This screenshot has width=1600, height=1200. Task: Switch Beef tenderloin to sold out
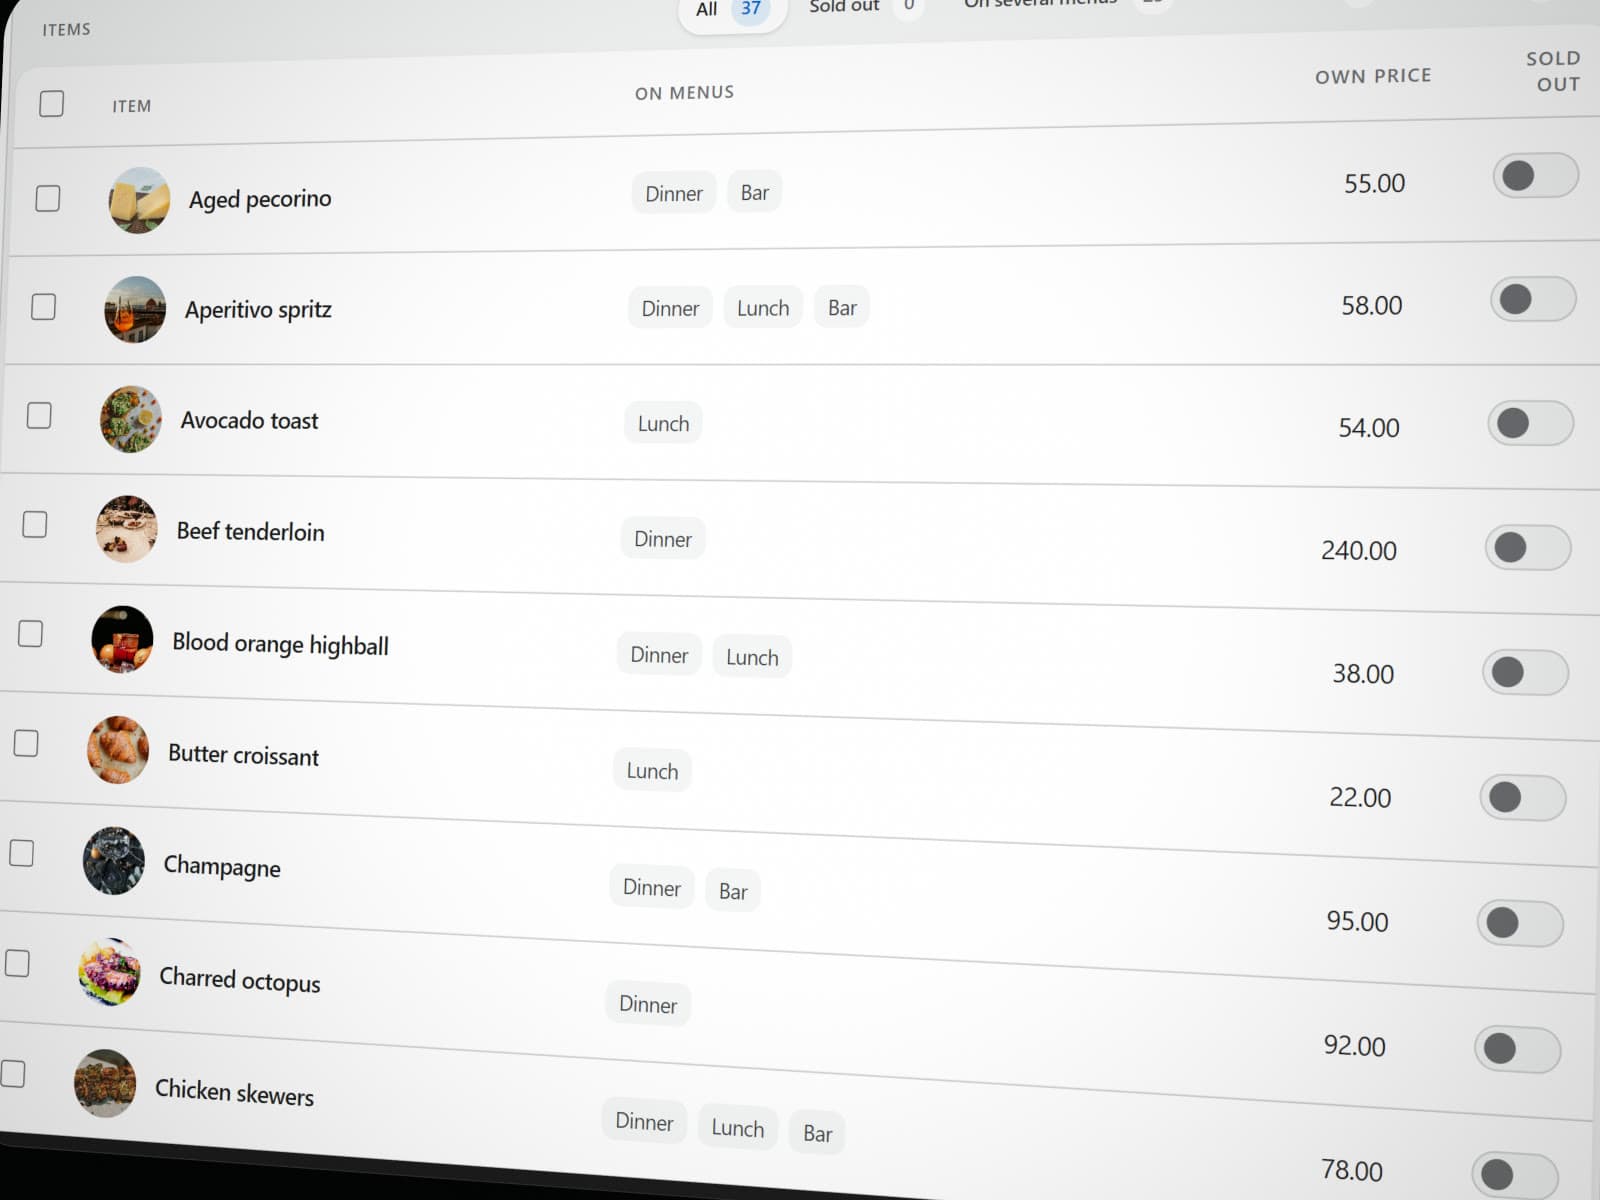1528,547
